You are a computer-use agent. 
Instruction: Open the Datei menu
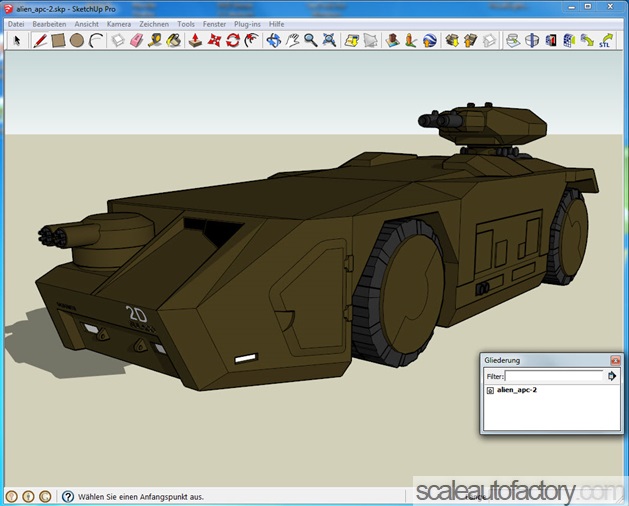16,24
